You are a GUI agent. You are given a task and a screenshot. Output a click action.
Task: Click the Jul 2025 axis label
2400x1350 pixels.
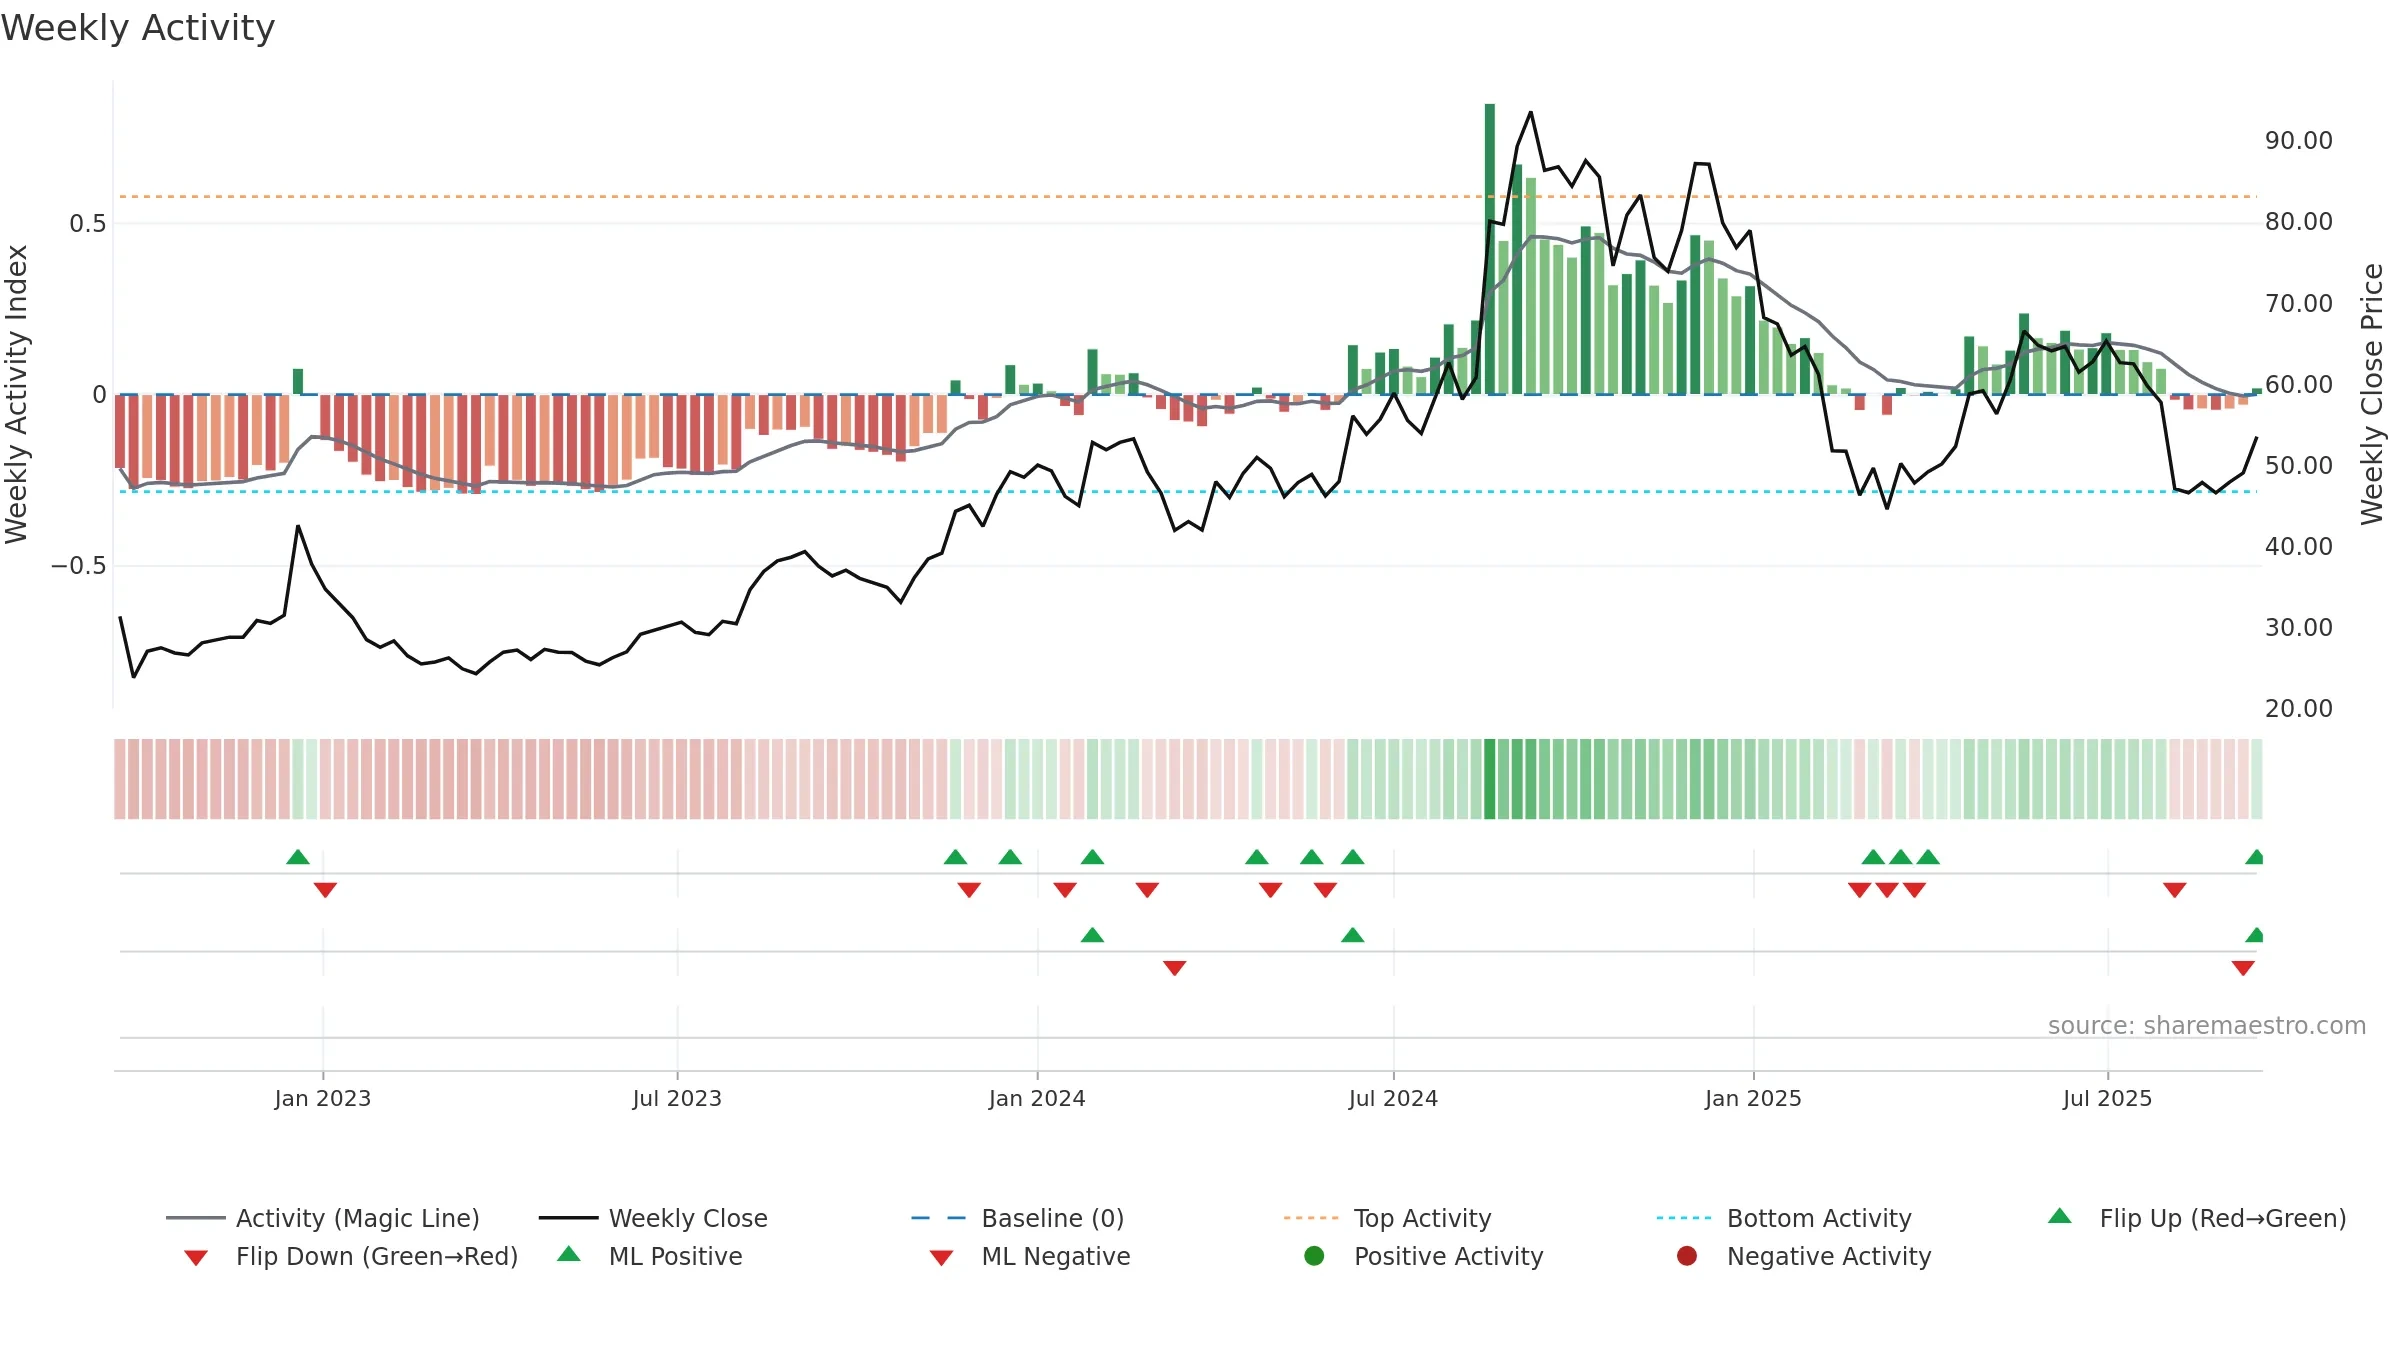(2107, 1099)
